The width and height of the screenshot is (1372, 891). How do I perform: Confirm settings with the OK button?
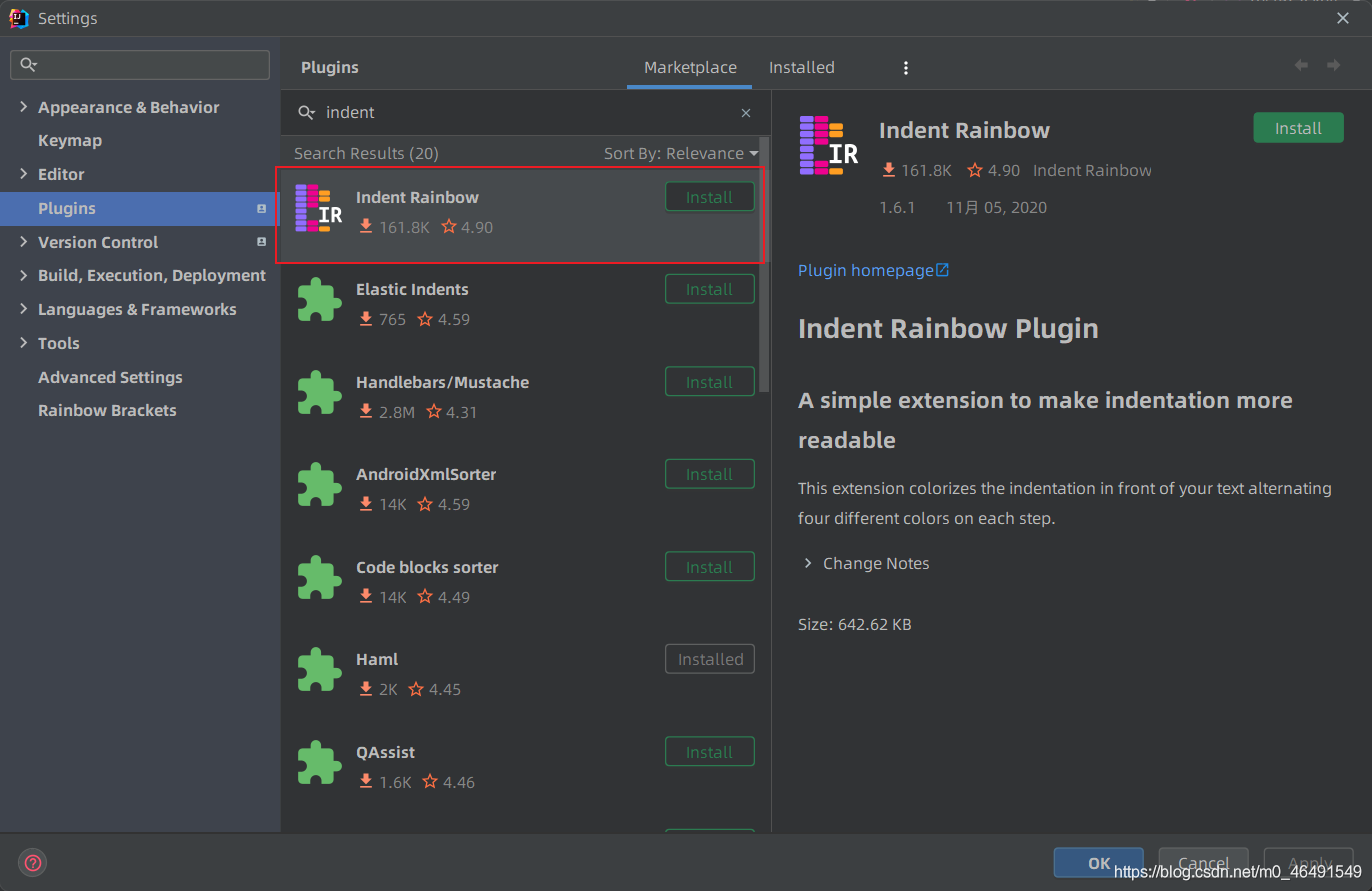(x=1099, y=863)
